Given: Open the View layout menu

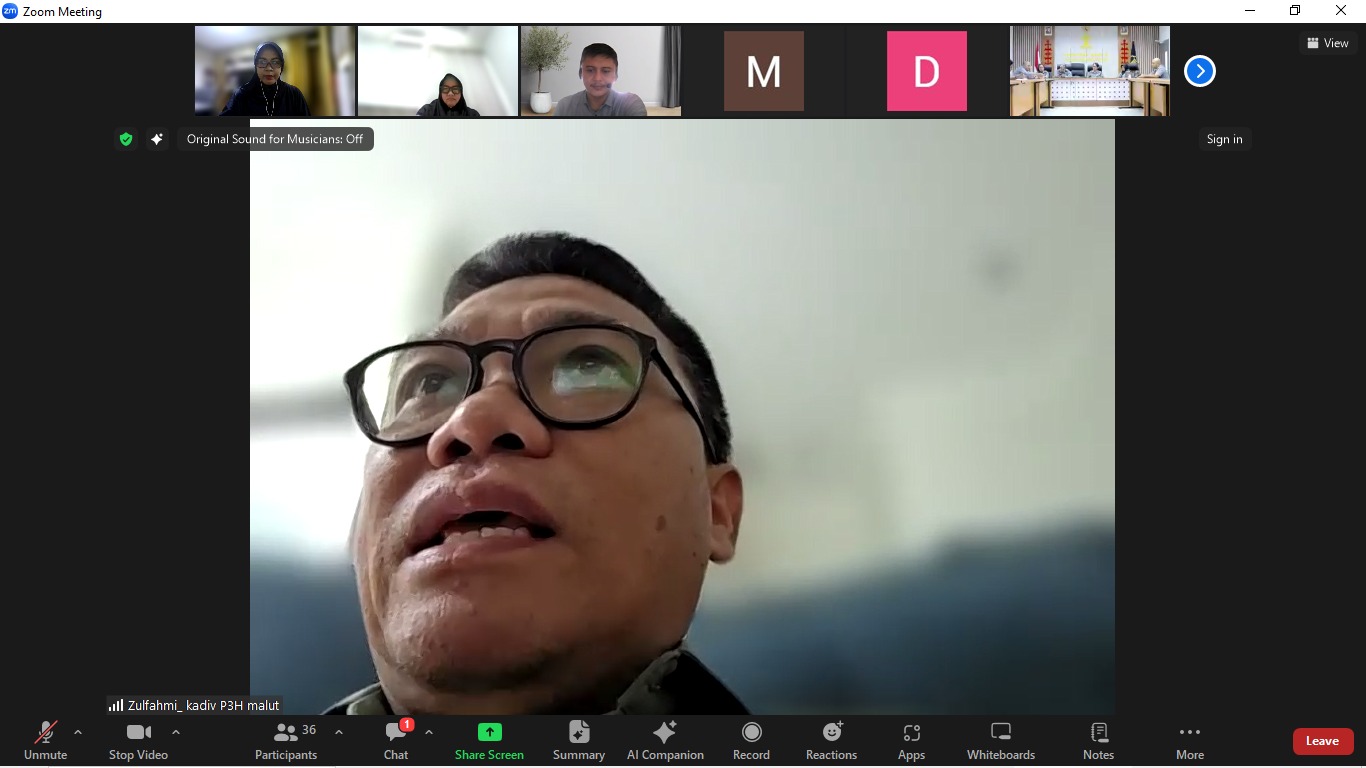Looking at the screenshot, I should coord(1327,43).
